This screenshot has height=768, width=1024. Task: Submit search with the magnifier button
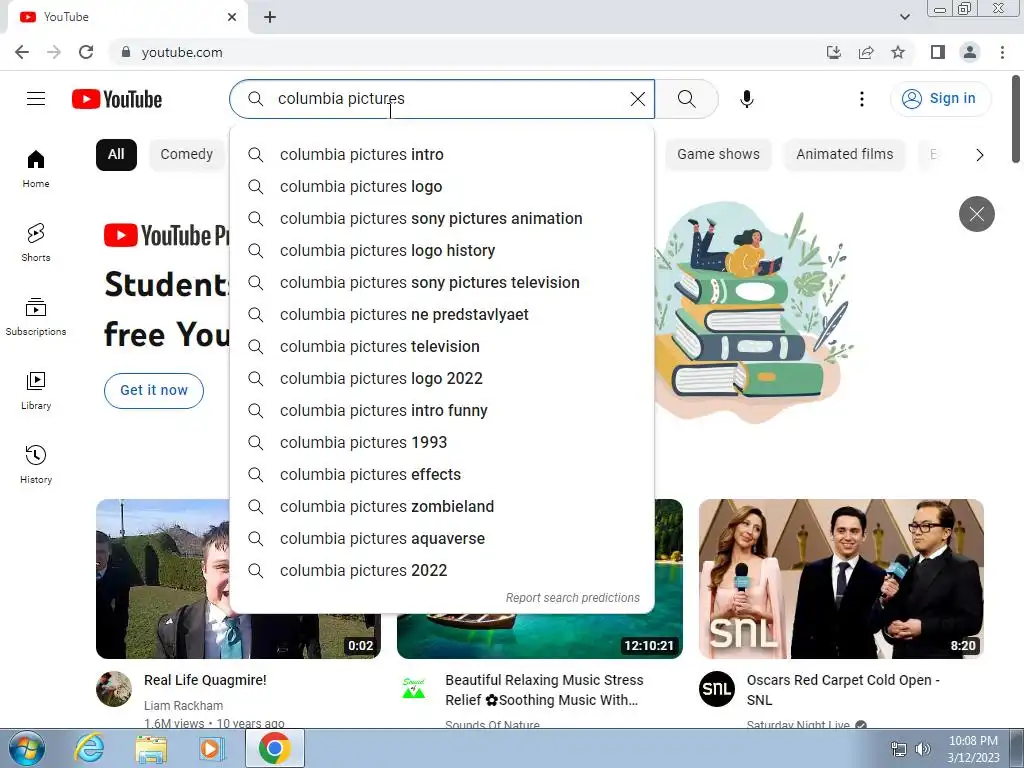click(686, 99)
